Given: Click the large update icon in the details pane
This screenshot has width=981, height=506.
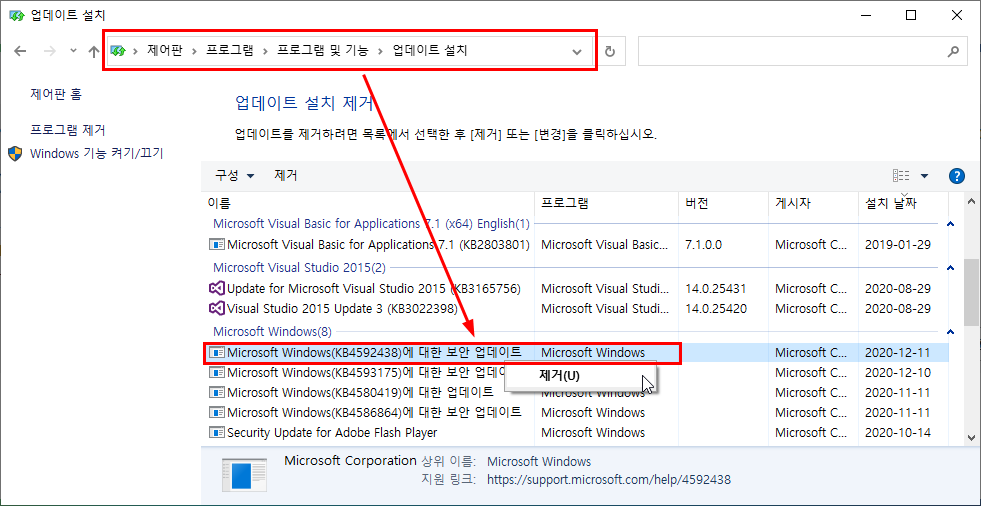Looking at the screenshot, I should (245, 476).
